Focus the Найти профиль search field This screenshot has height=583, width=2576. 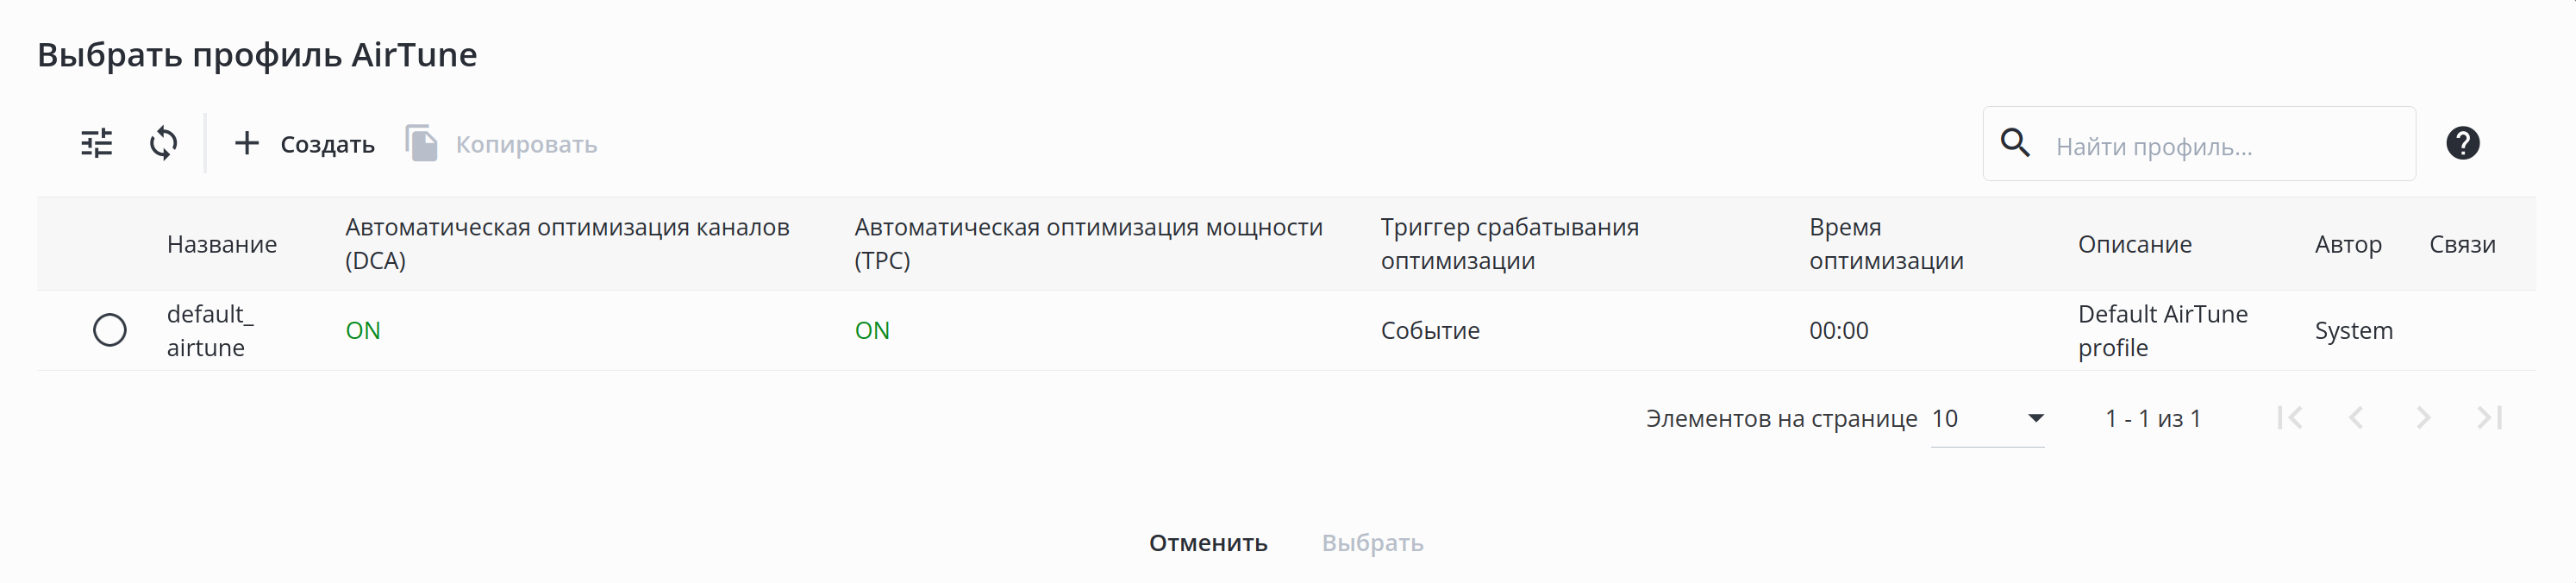pos(2225,147)
